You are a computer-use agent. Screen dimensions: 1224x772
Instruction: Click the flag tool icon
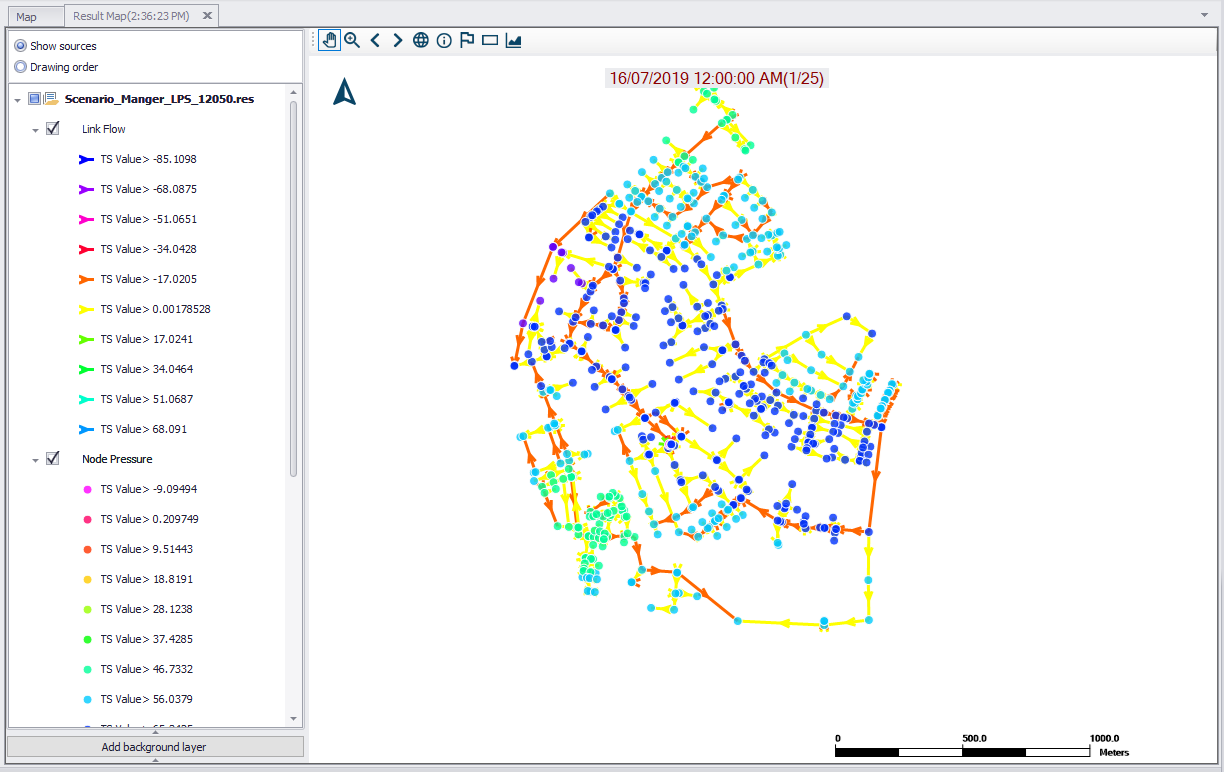click(x=467, y=40)
